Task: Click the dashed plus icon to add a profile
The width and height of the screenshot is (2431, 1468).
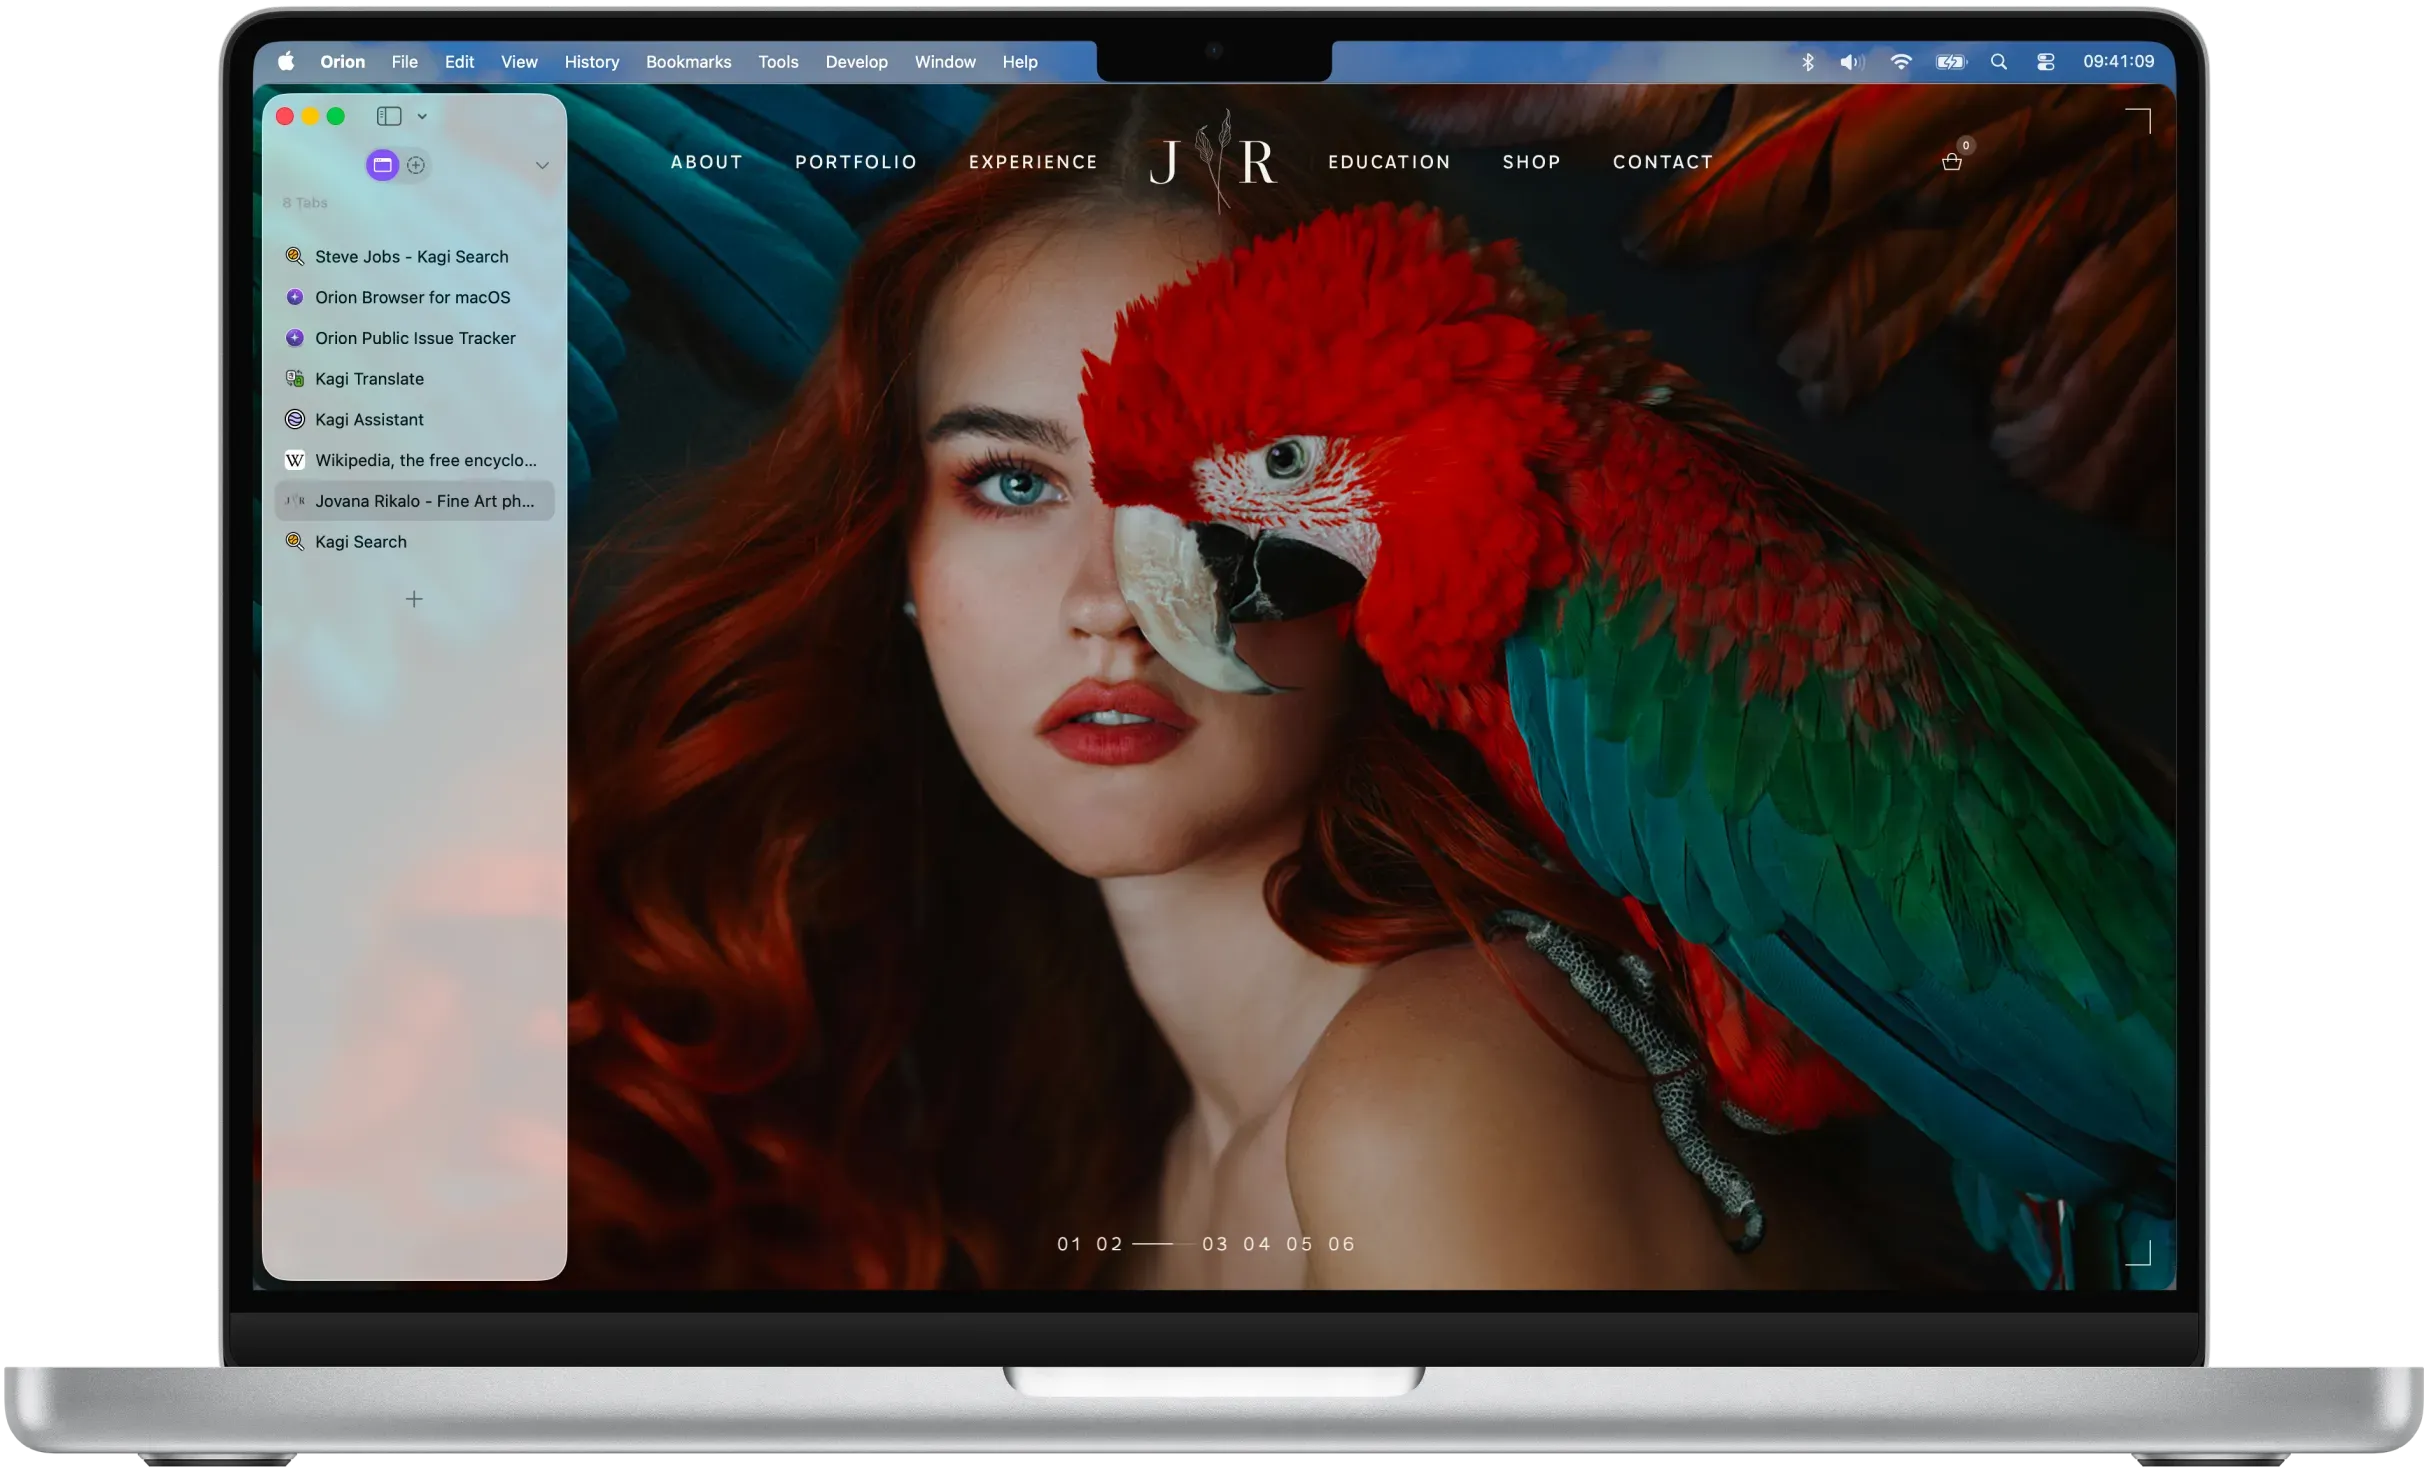Action: pos(416,165)
